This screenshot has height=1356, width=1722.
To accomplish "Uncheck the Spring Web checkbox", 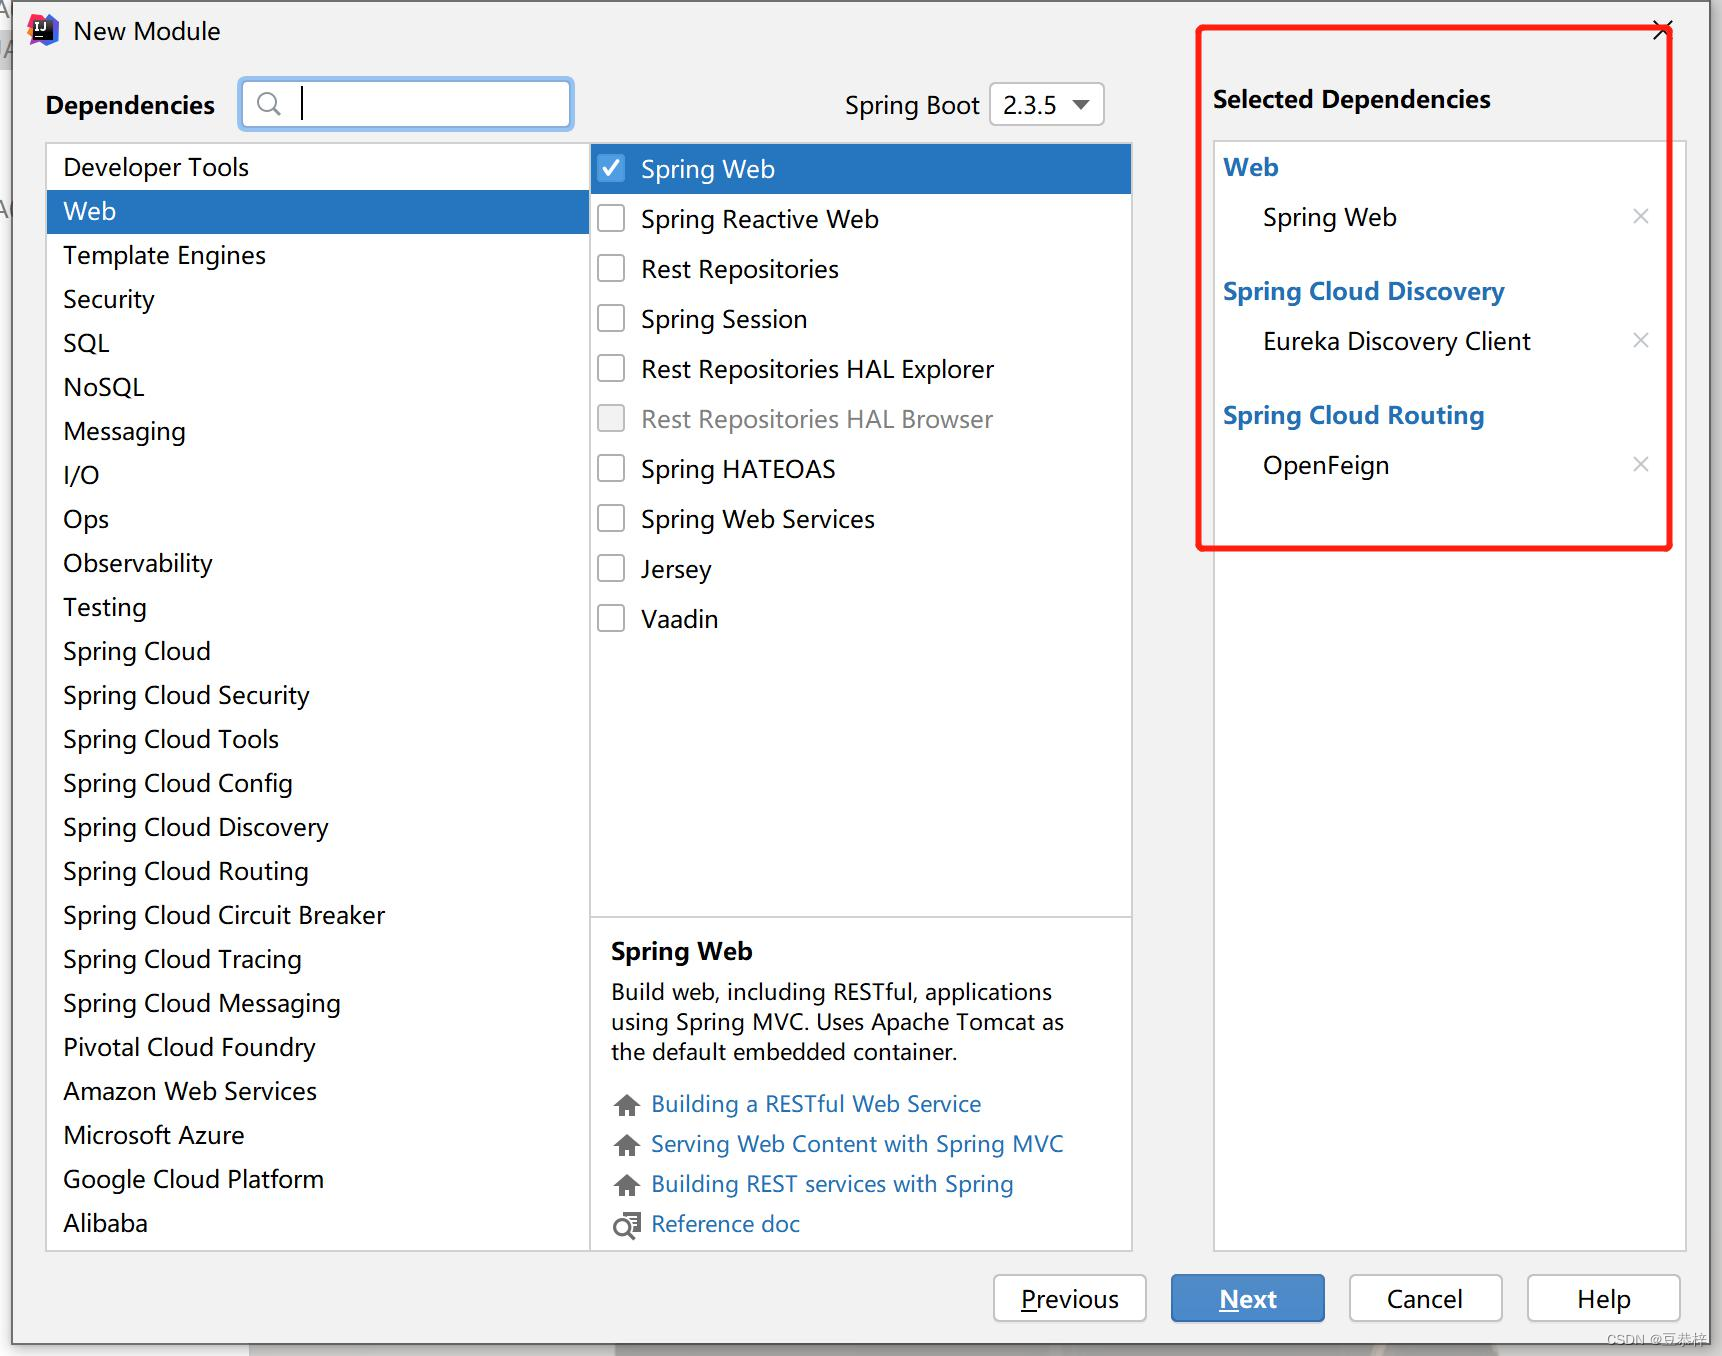I will [611, 168].
